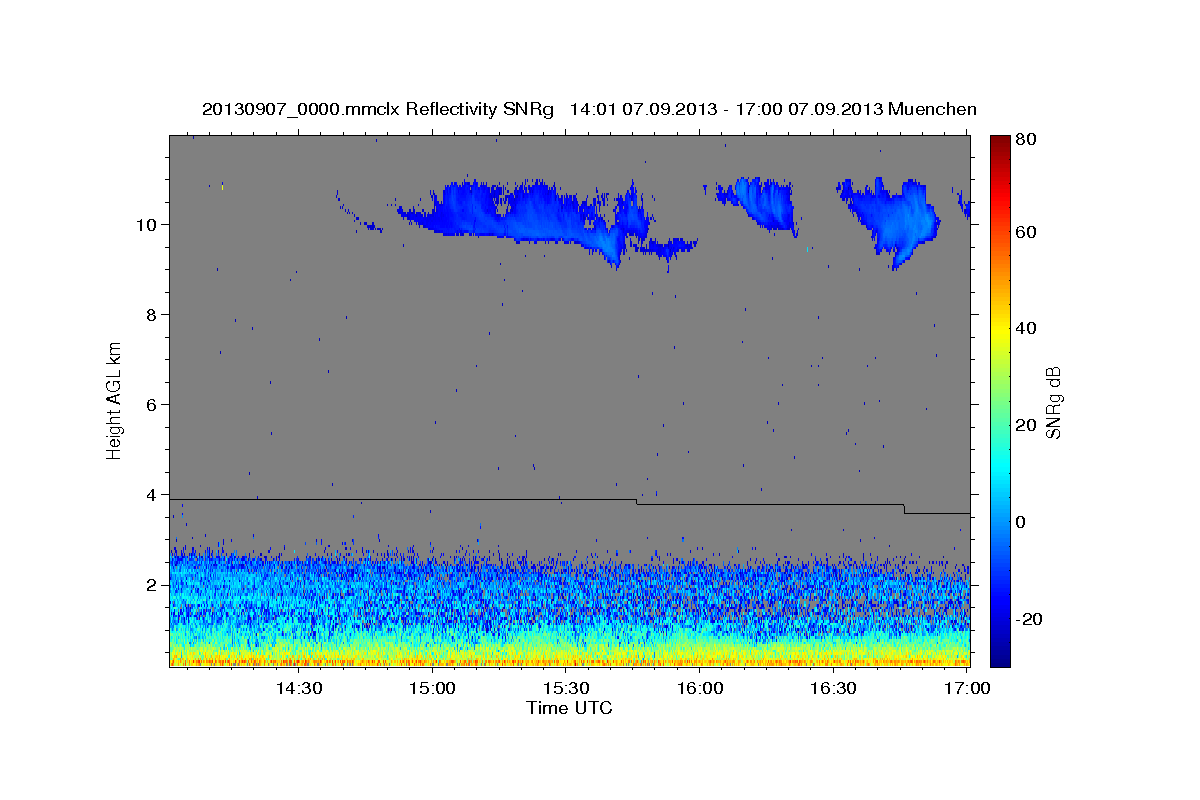The width and height of the screenshot is (1200, 800).
Task: Click the dark red top of colorbar
Action: 998,143
